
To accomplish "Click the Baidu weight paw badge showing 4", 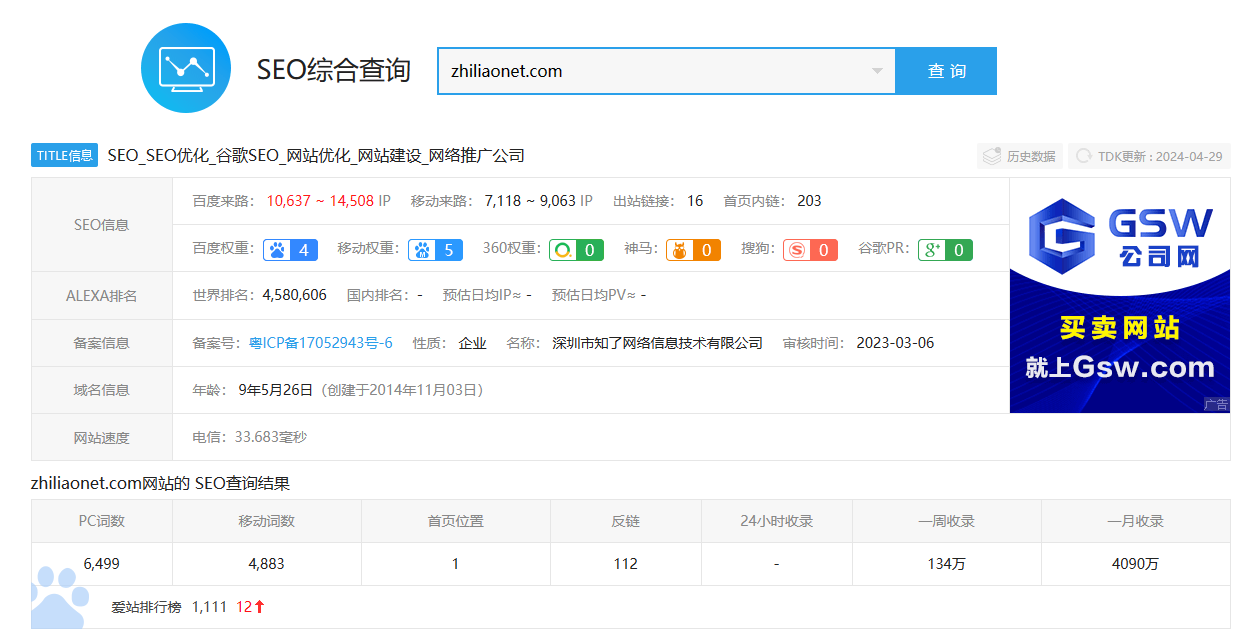I will 290,249.
